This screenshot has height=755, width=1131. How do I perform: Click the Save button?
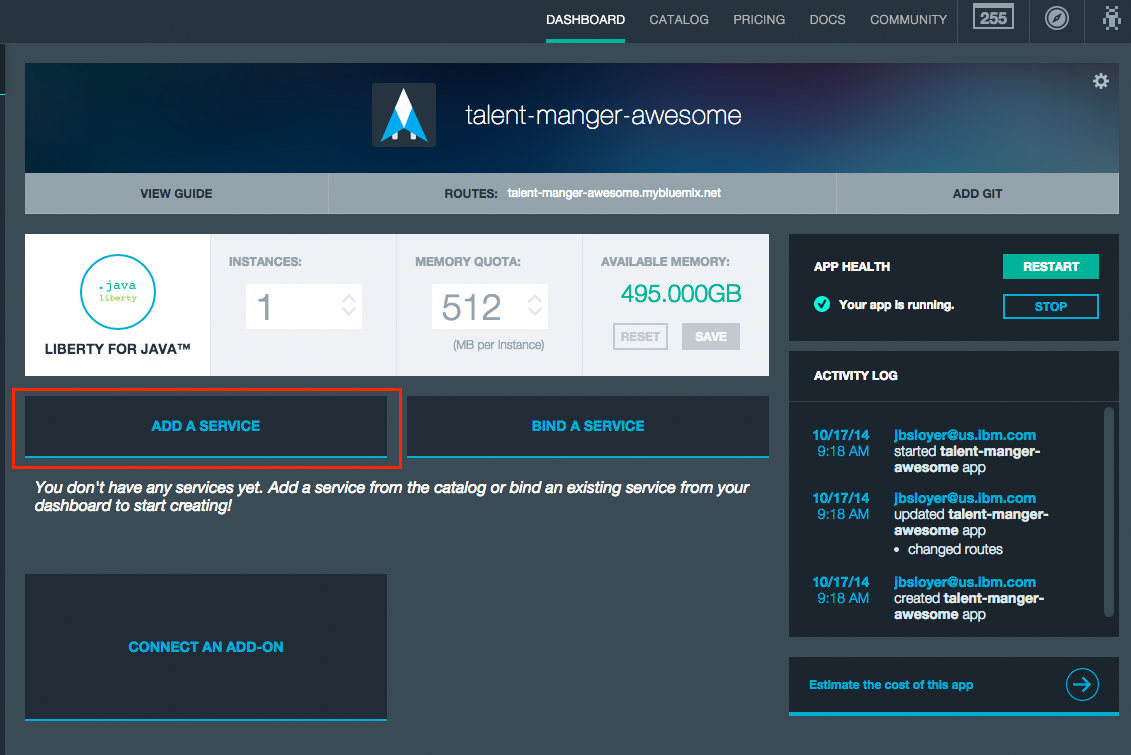pyautogui.click(x=710, y=337)
